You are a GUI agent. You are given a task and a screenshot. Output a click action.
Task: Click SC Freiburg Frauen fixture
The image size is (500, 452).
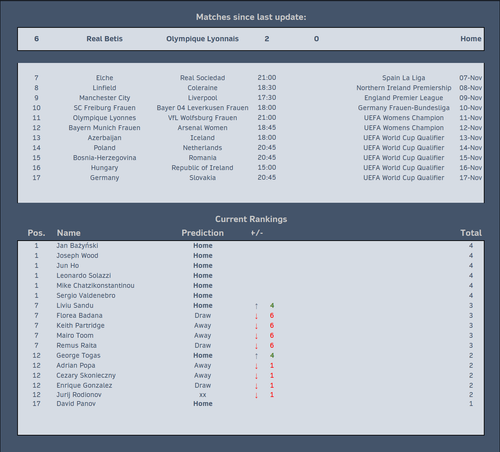(x=104, y=108)
